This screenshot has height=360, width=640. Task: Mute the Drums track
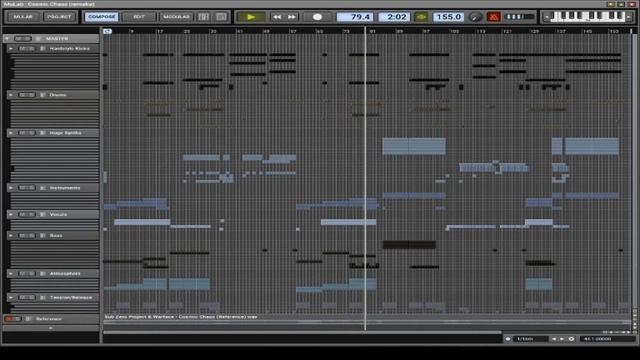23,95
